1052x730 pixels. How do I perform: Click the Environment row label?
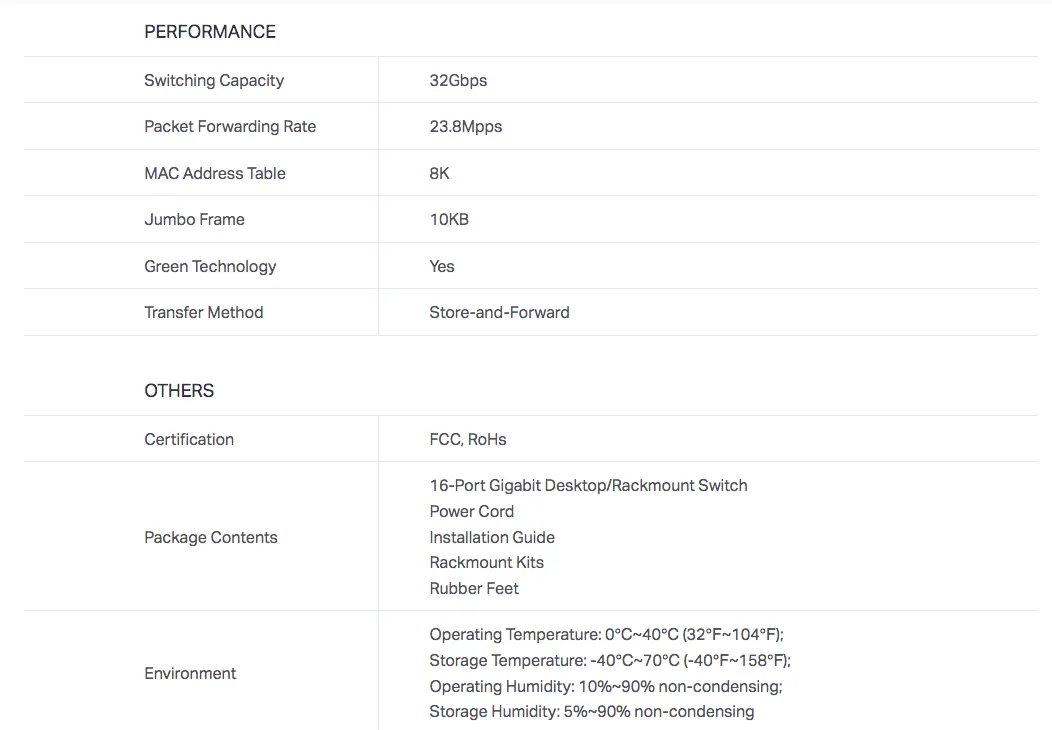[190, 674]
